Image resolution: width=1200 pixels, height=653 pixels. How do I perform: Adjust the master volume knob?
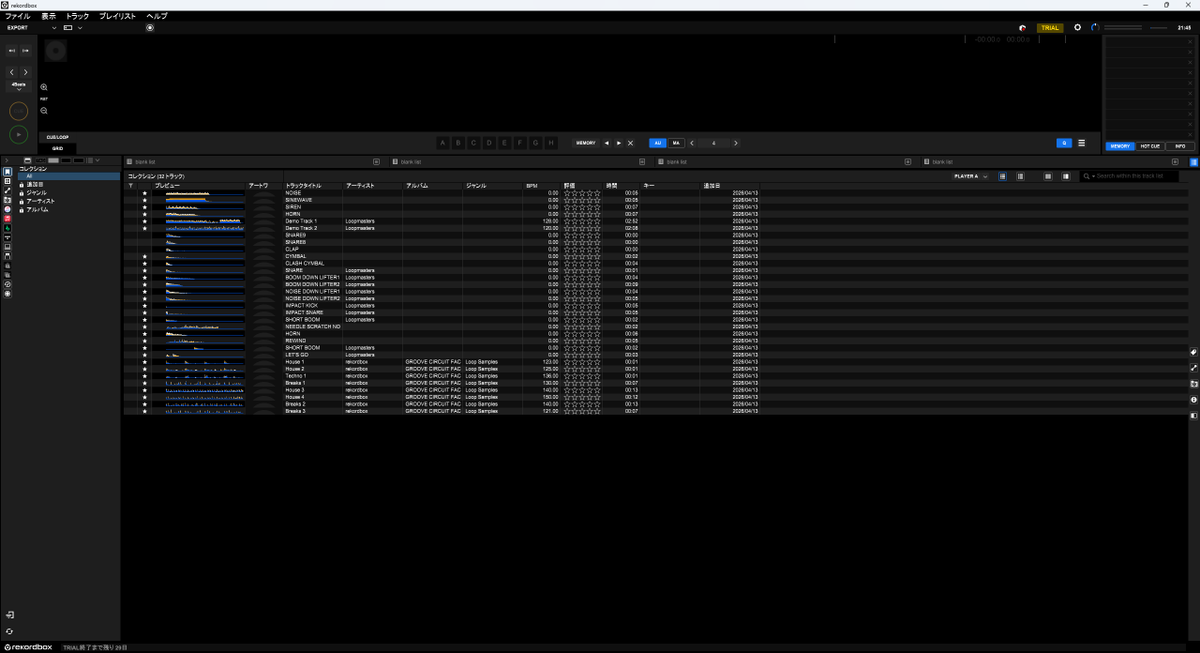click(1095, 28)
